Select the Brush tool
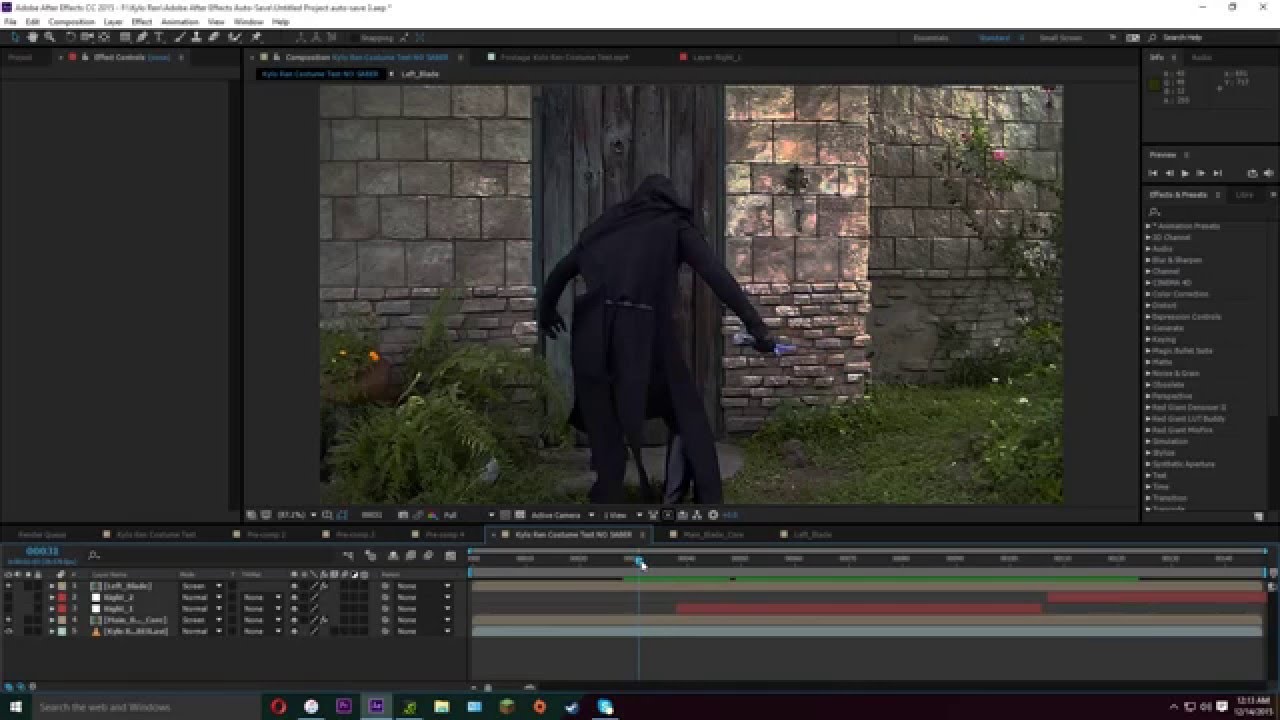The height and width of the screenshot is (720, 1280). 181,37
